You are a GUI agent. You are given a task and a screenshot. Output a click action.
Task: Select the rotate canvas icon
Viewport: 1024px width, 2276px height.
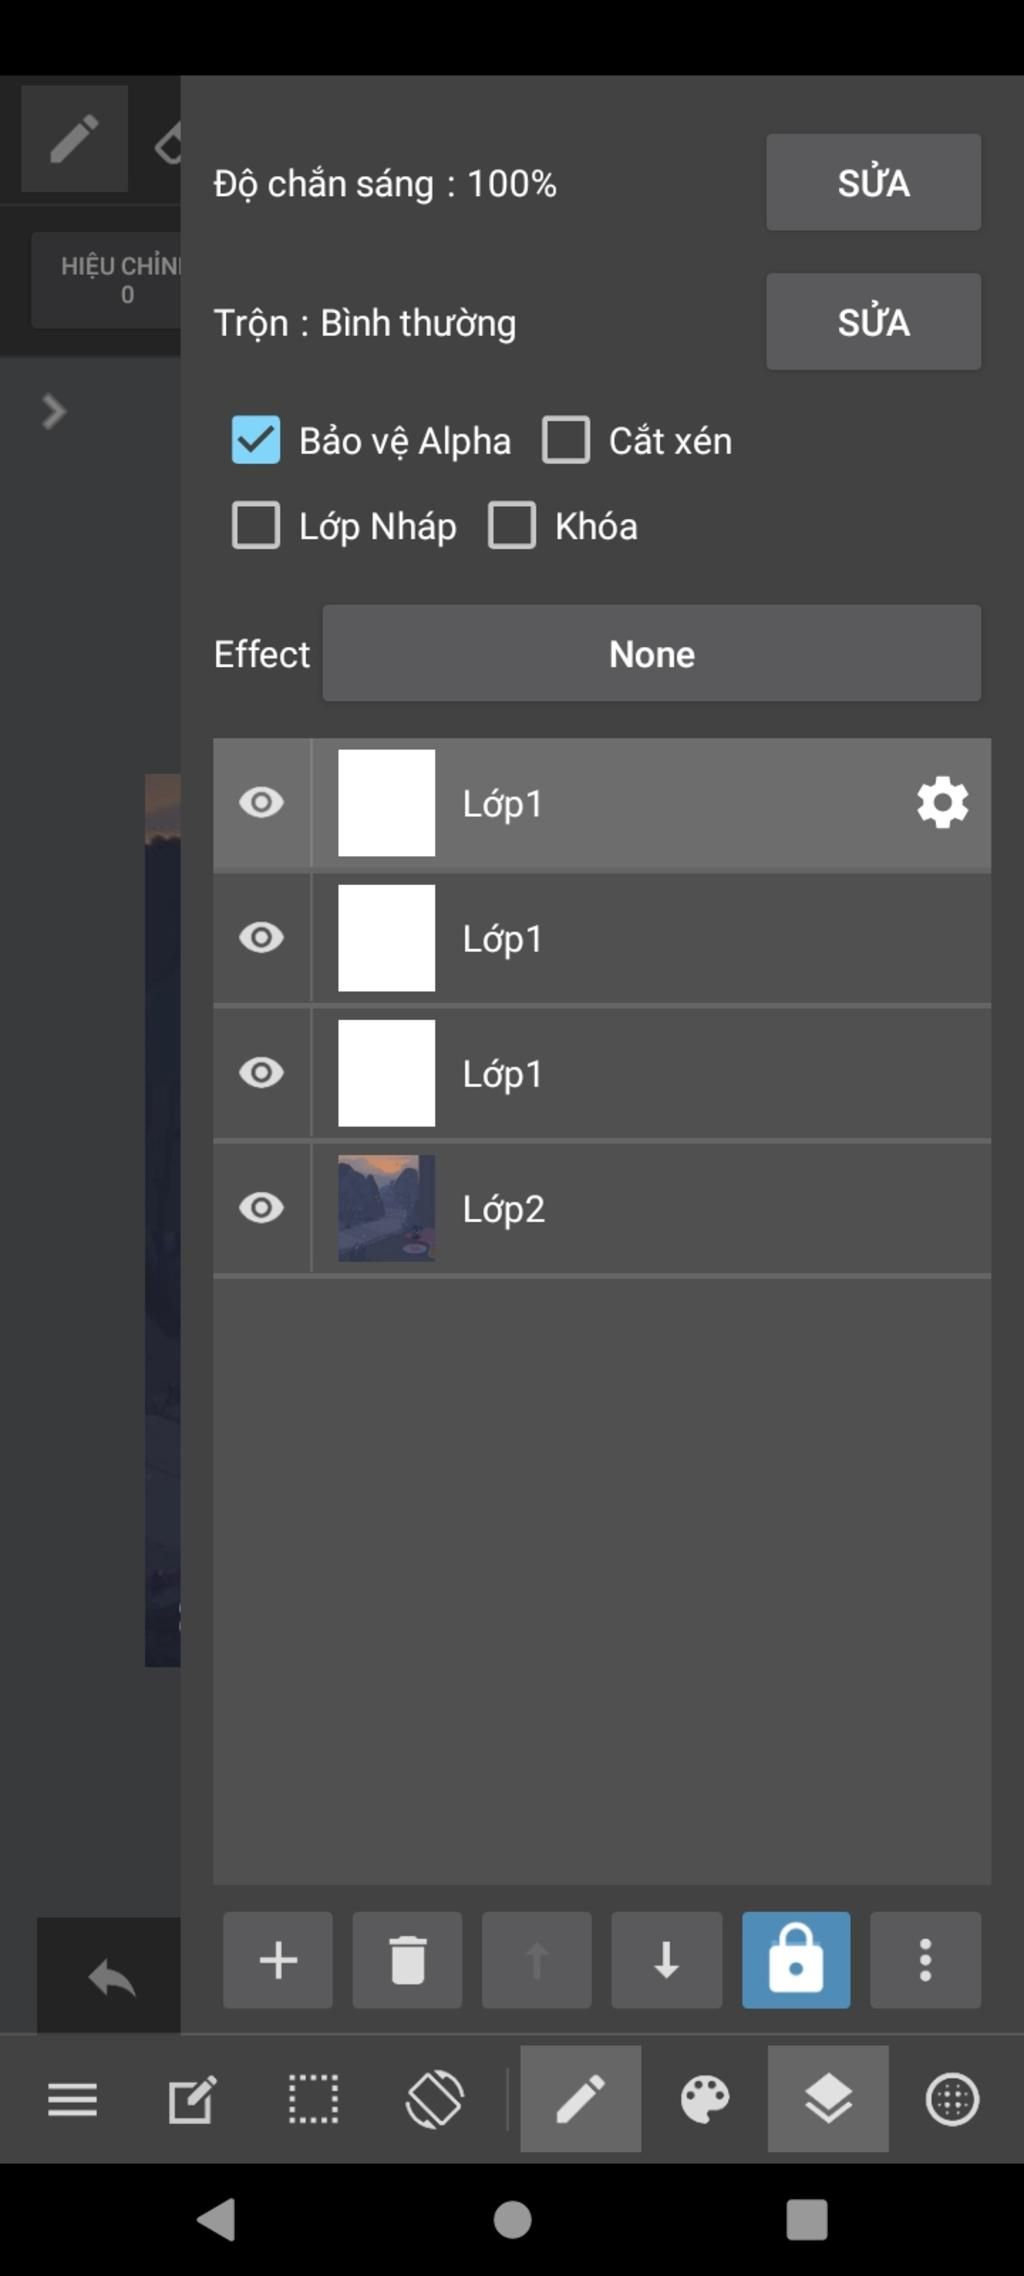434,2098
